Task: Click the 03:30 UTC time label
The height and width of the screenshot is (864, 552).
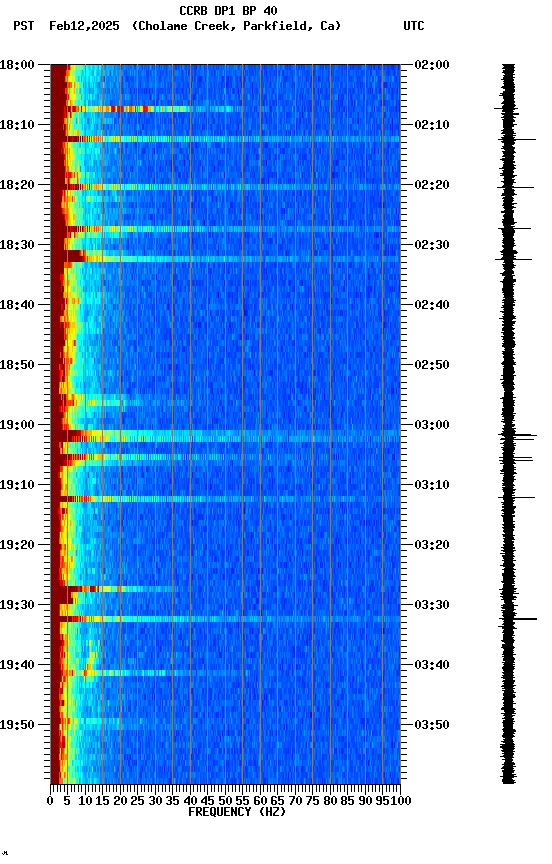Action: coord(432,605)
